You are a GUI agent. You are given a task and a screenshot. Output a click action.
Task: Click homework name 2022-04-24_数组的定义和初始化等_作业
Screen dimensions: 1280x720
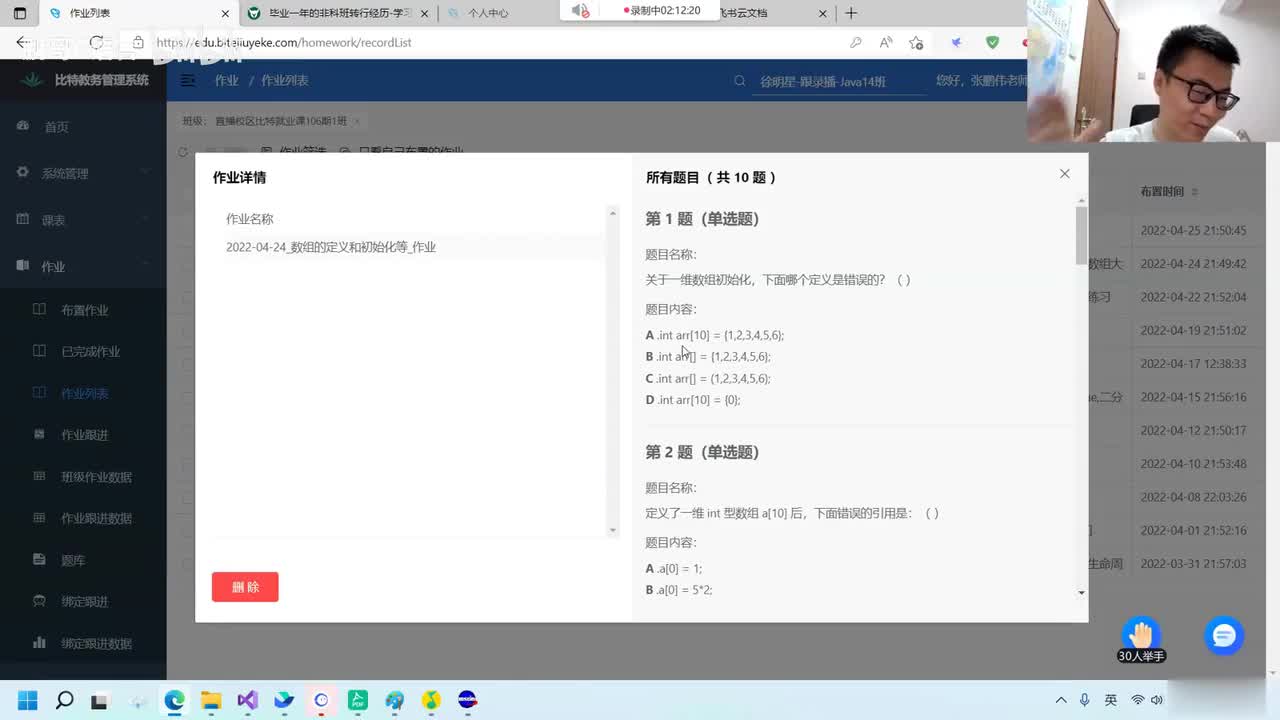coord(331,247)
